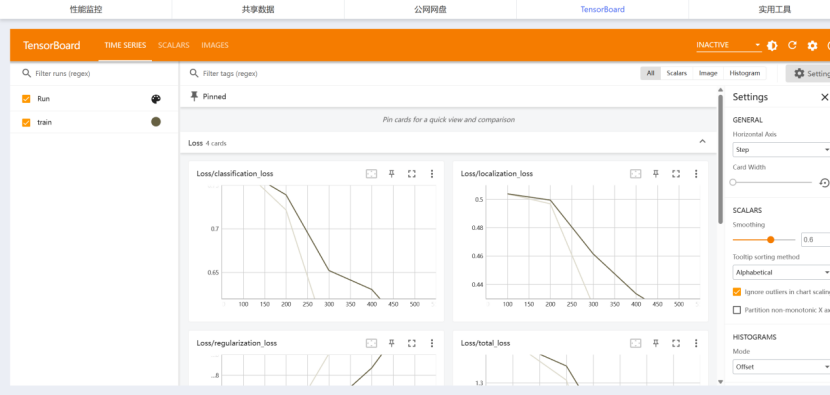Uncheck the train run checkbox
The height and width of the screenshot is (395, 830).
point(26,122)
